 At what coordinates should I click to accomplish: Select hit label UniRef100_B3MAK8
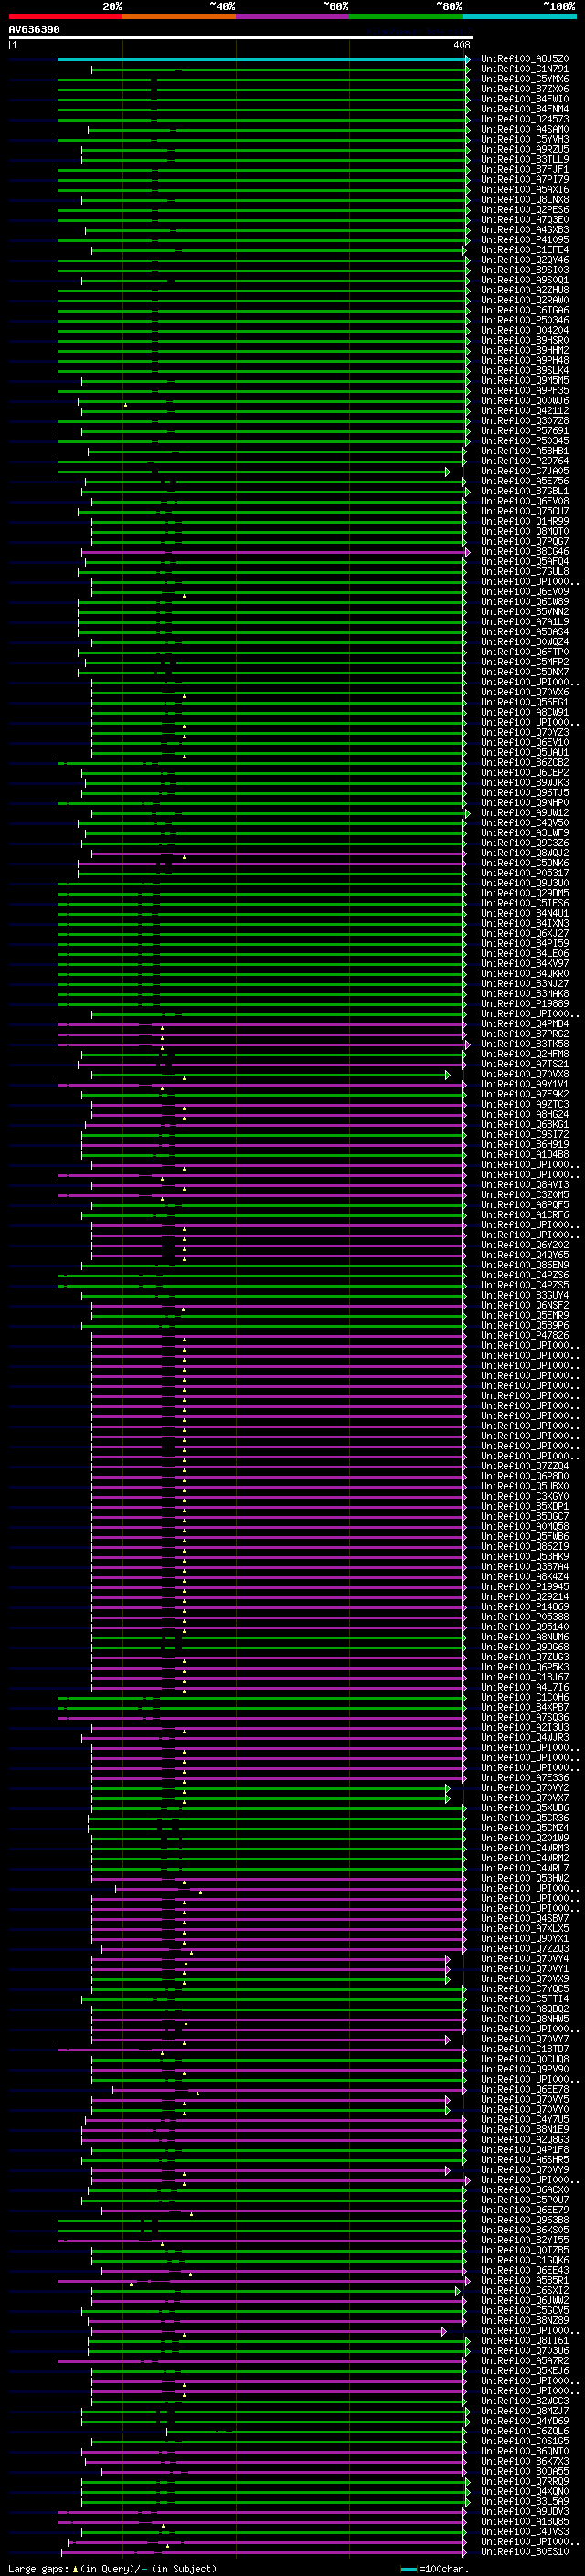tap(525, 993)
